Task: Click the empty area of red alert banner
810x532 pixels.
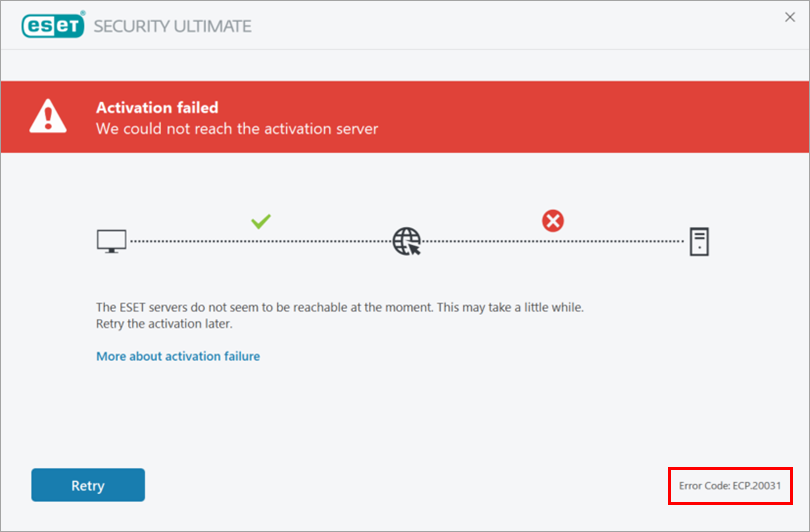Action: point(594,117)
